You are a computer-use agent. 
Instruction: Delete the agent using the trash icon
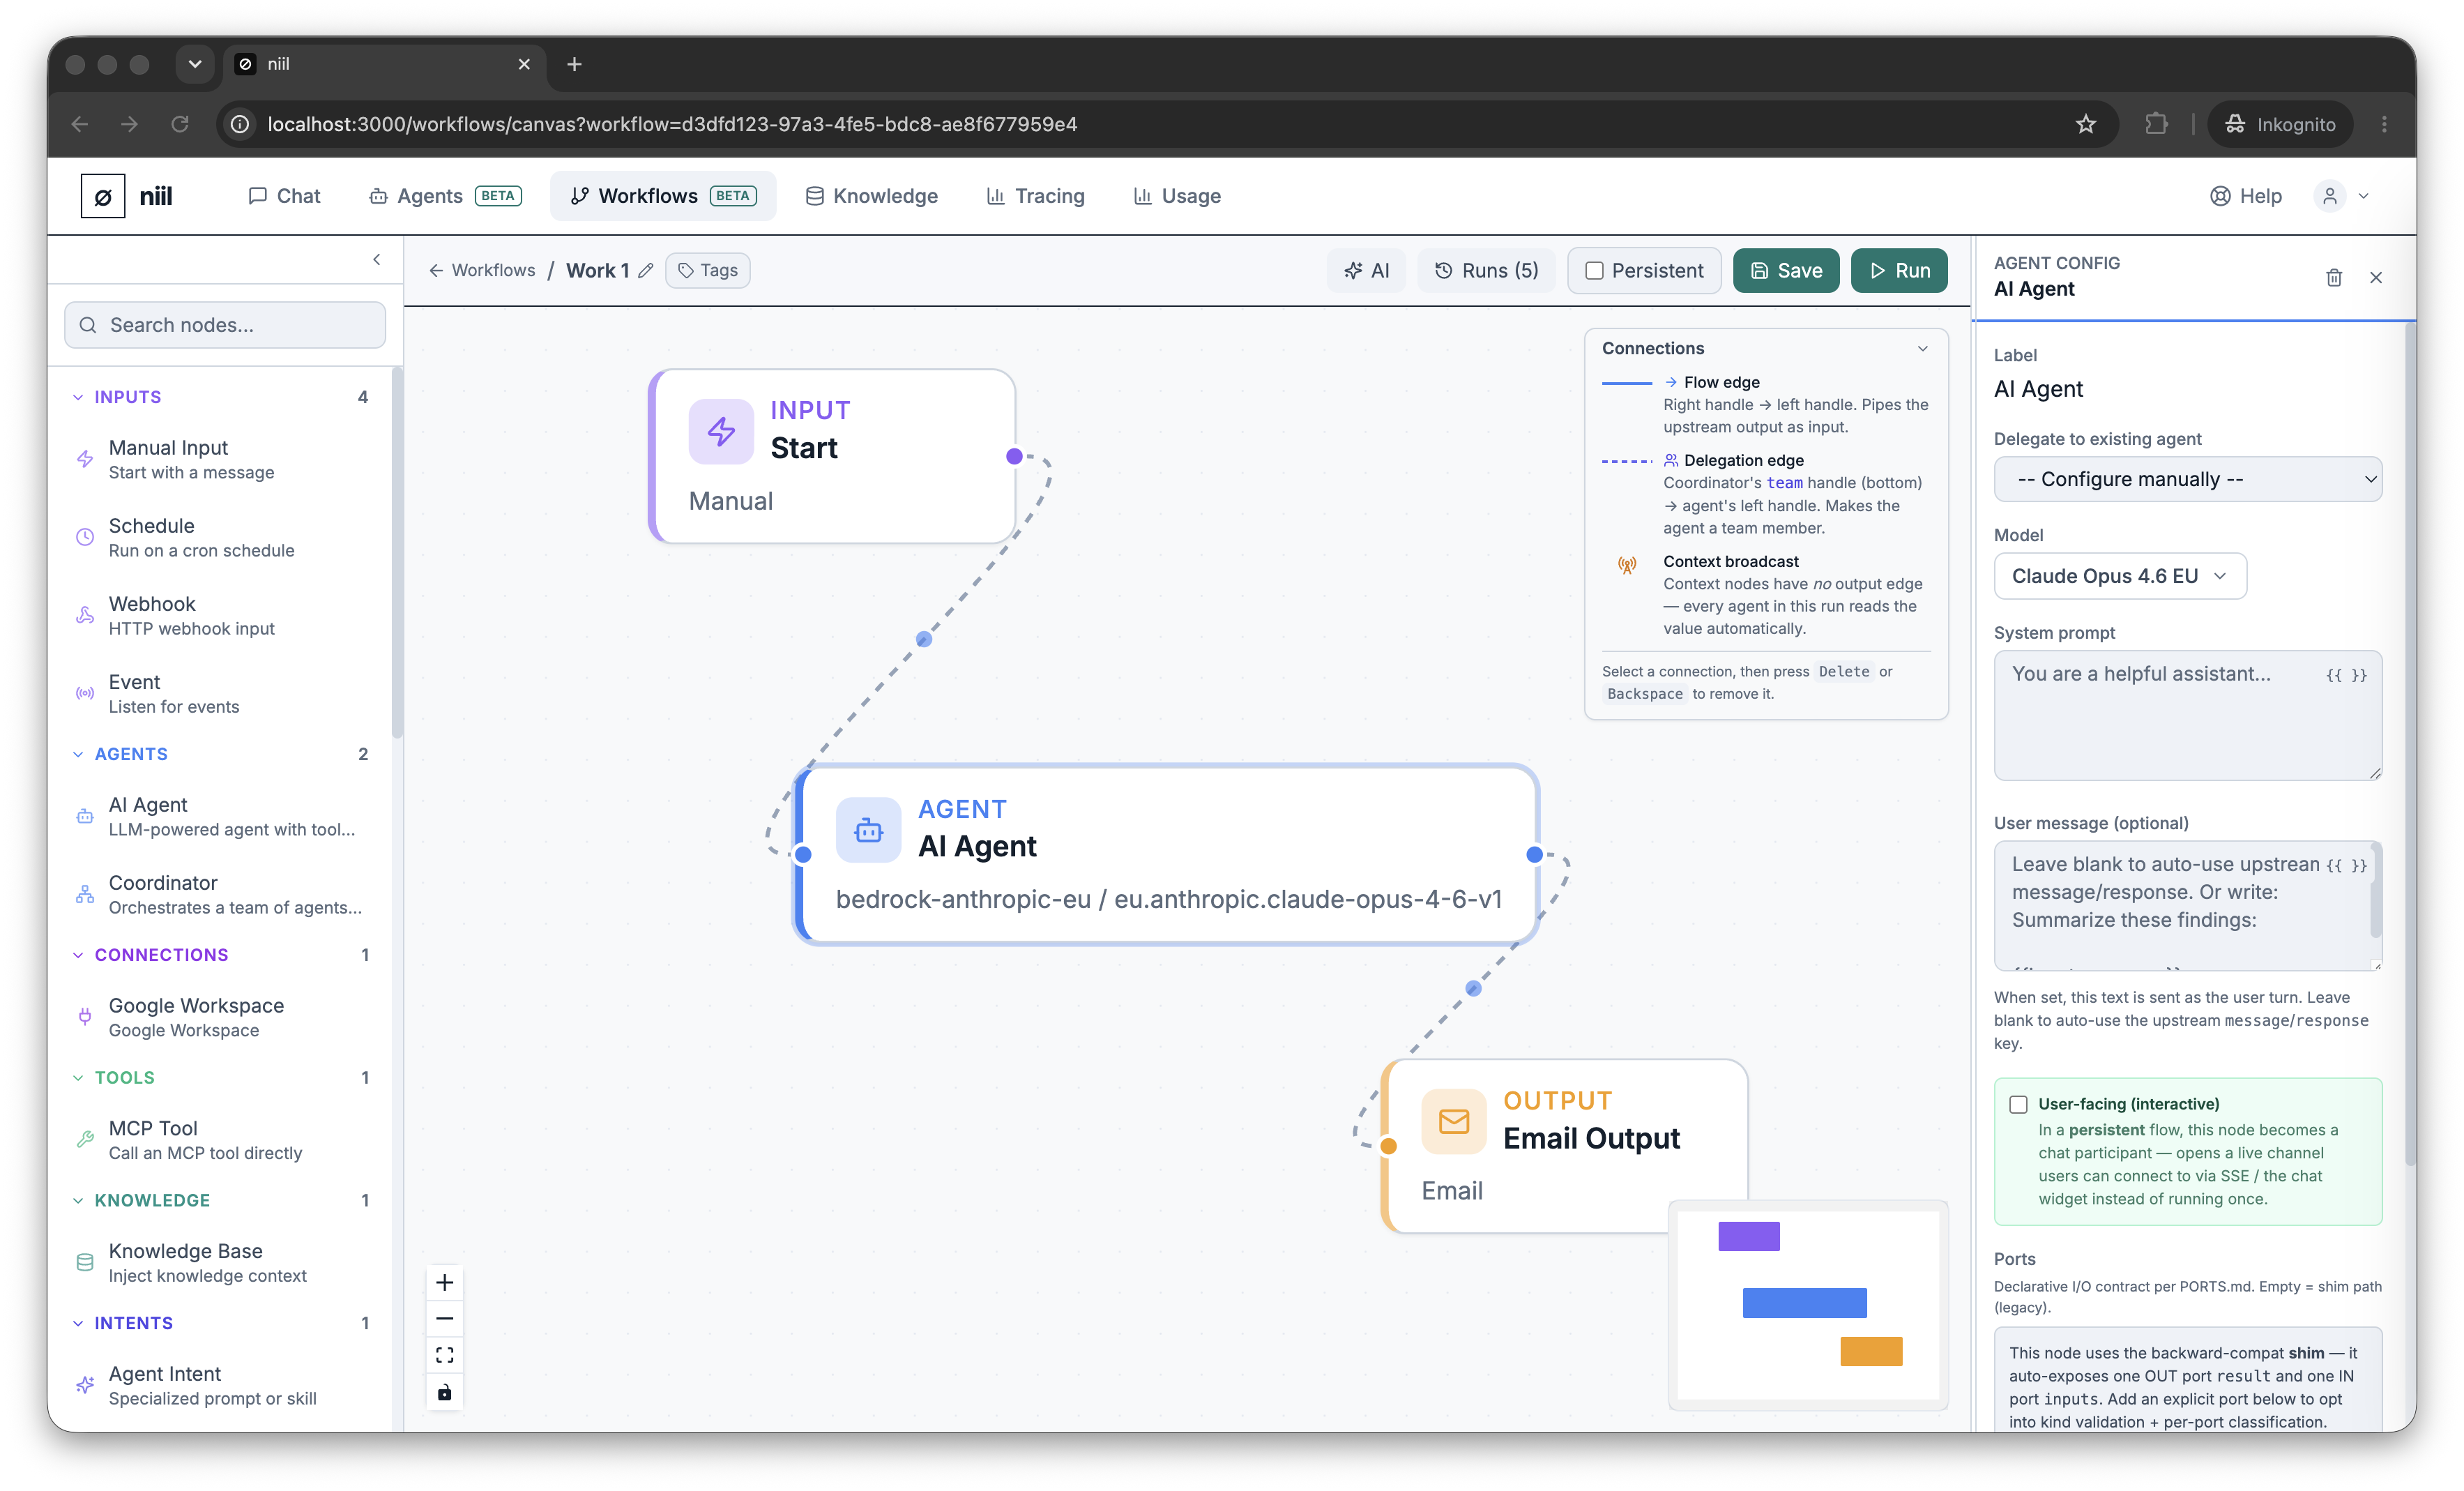click(2334, 277)
